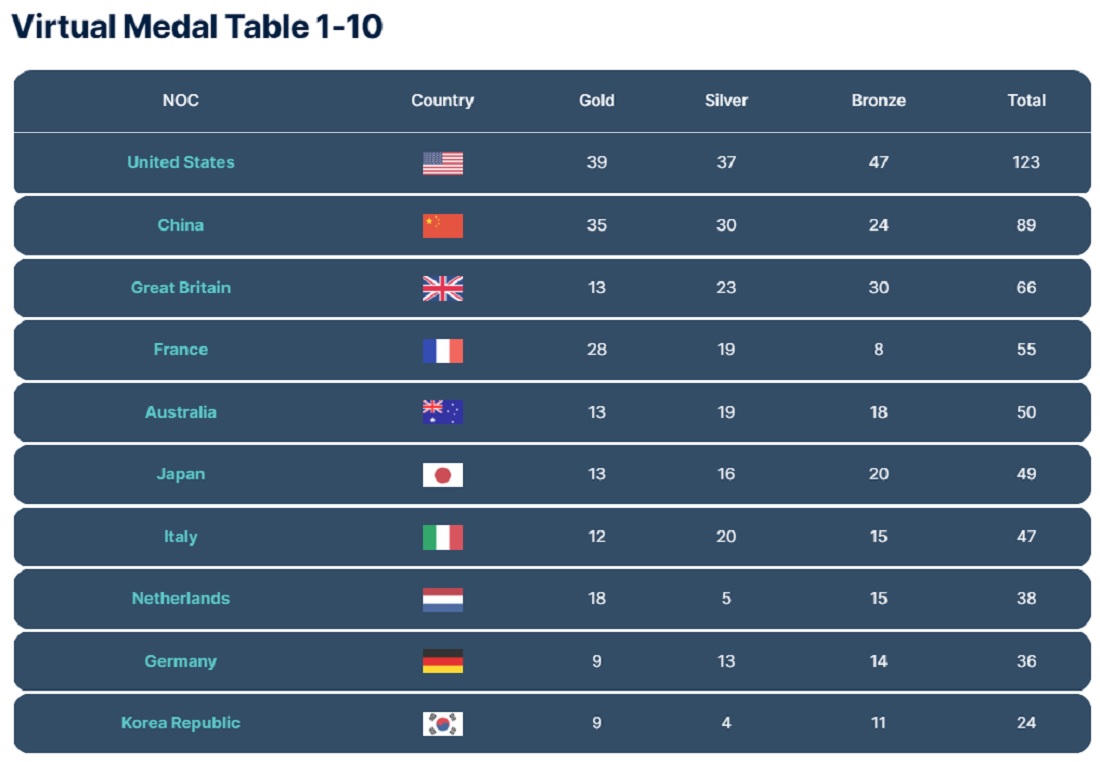Click the Australia flag icon
Viewport: 1100px width, 762px height.
[x=443, y=412]
